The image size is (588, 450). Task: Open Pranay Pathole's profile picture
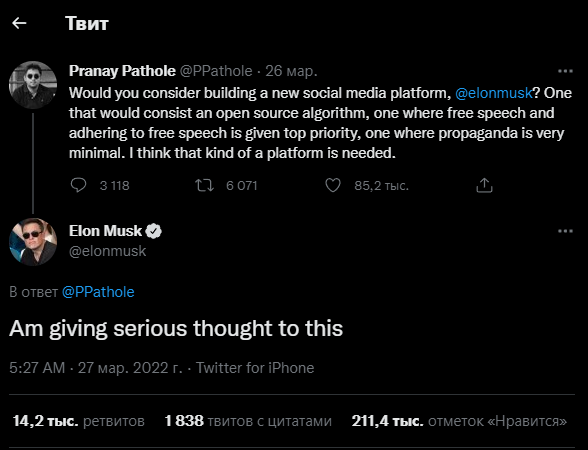[x=33, y=85]
